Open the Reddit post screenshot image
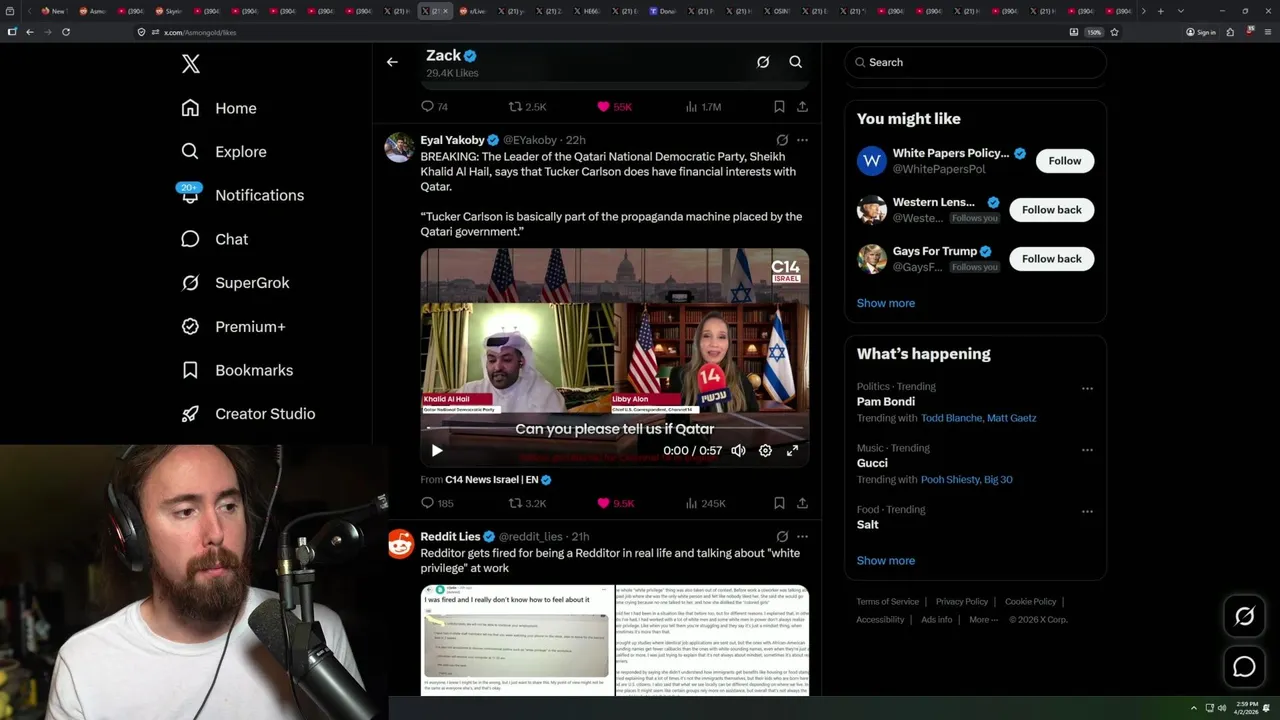1280x720 pixels. [x=518, y=640]
